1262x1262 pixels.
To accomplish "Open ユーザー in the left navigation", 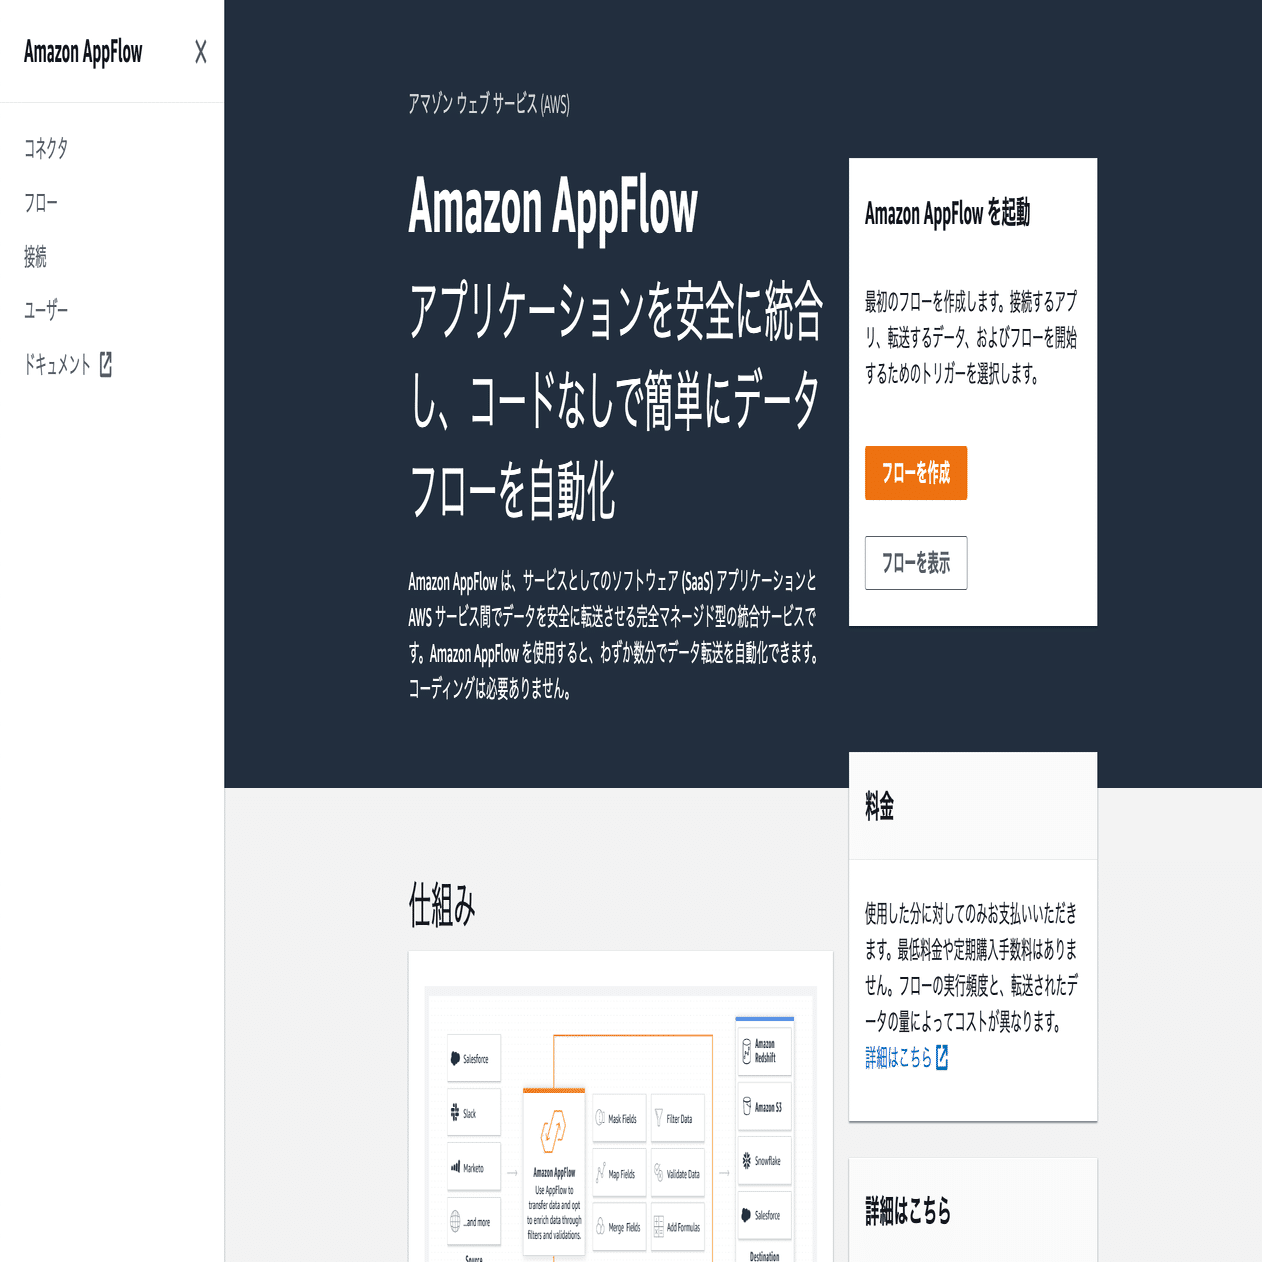I will point(46,310).
